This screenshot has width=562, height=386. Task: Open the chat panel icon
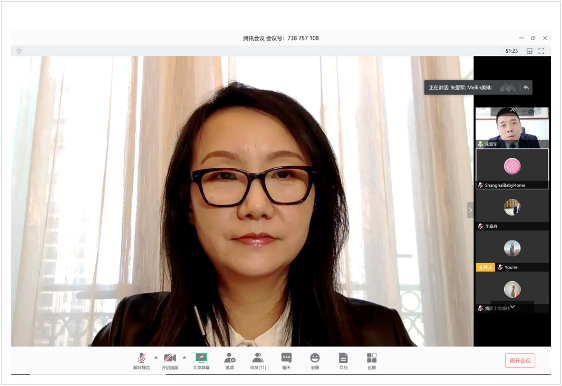coord(286,361)
